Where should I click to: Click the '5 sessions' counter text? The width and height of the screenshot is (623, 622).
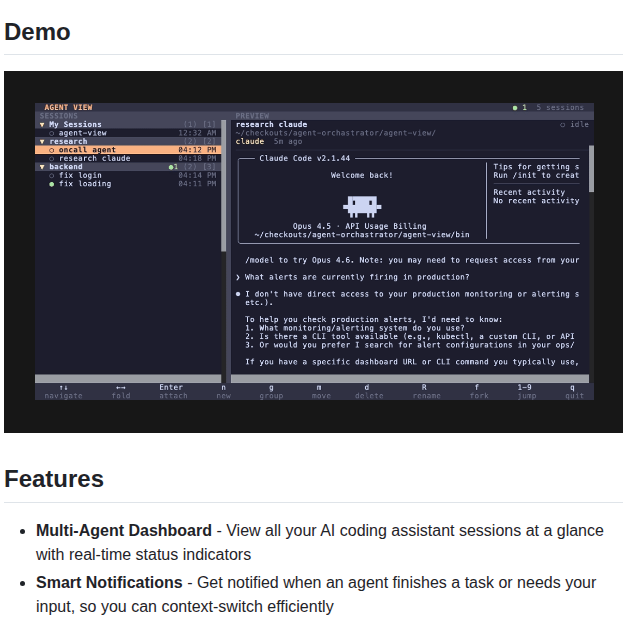click(560, 107)
